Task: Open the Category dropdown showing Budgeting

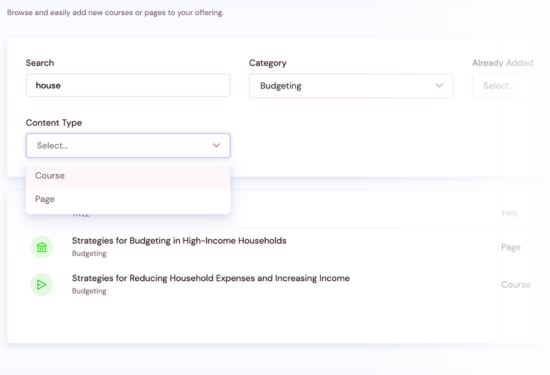Action: [351, 86]
